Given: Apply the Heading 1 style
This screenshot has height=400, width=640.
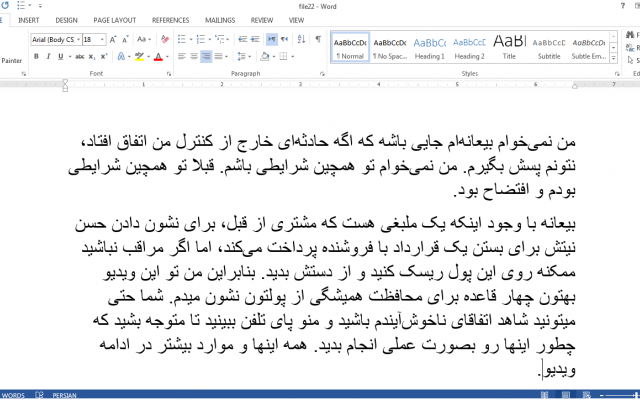Looking at the screenshot, I should point(429,48).
